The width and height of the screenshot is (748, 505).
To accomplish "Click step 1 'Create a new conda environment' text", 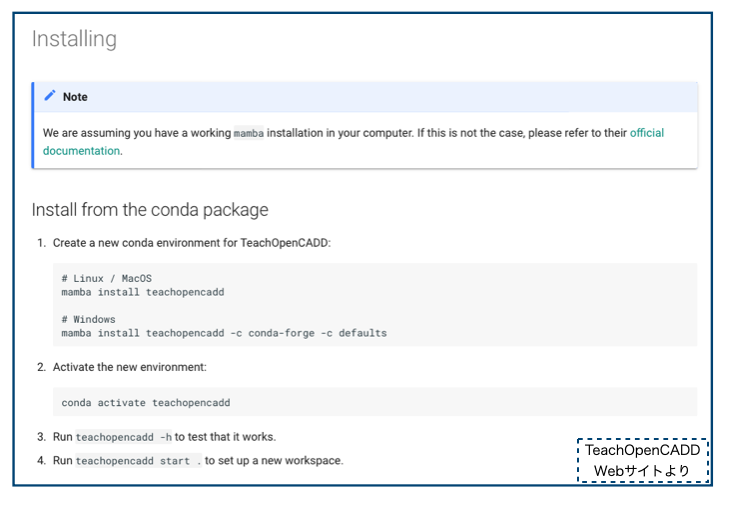I will coord(191,243).
